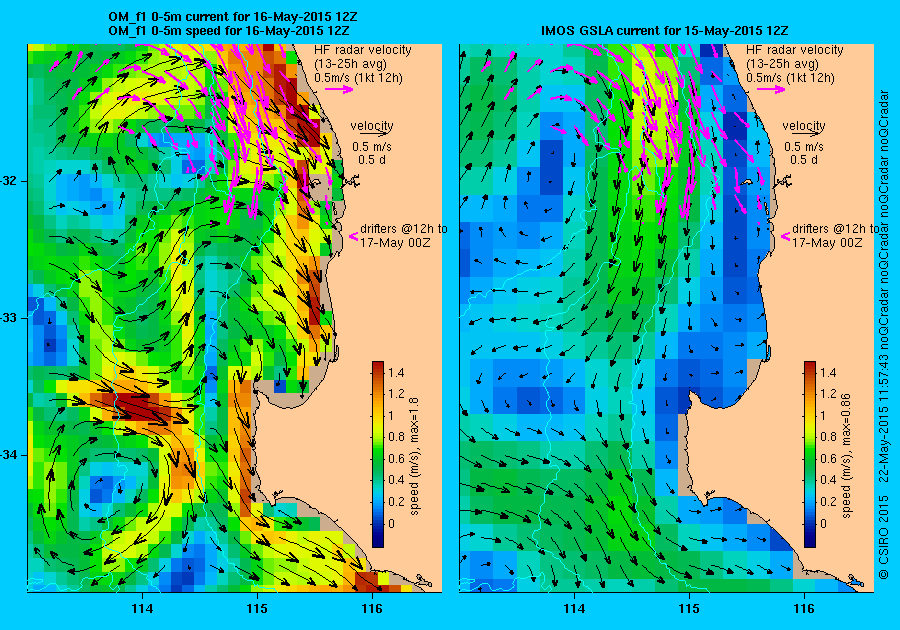
Task: Click 'drifters @12h to' label in OM_f1 map
Action: [x=404, y=228]
